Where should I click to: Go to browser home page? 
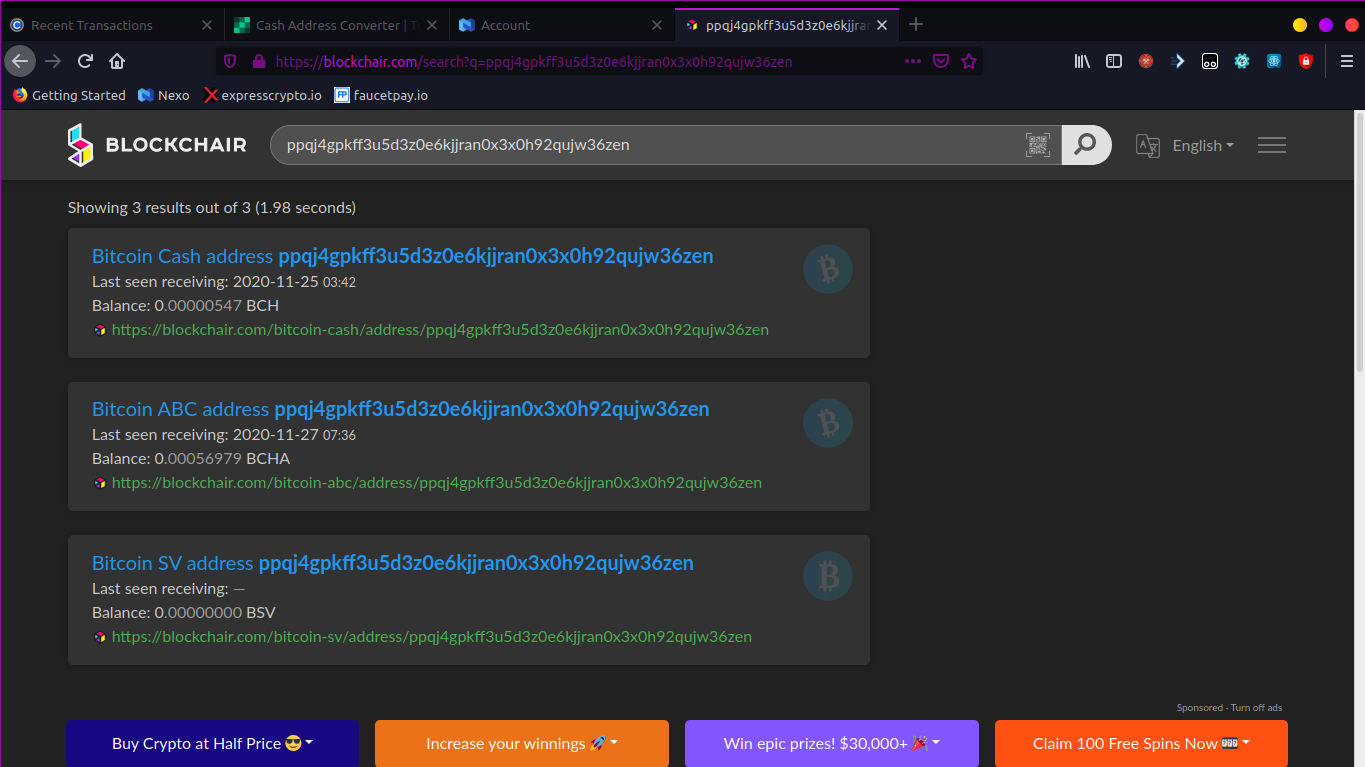point(117,61)
